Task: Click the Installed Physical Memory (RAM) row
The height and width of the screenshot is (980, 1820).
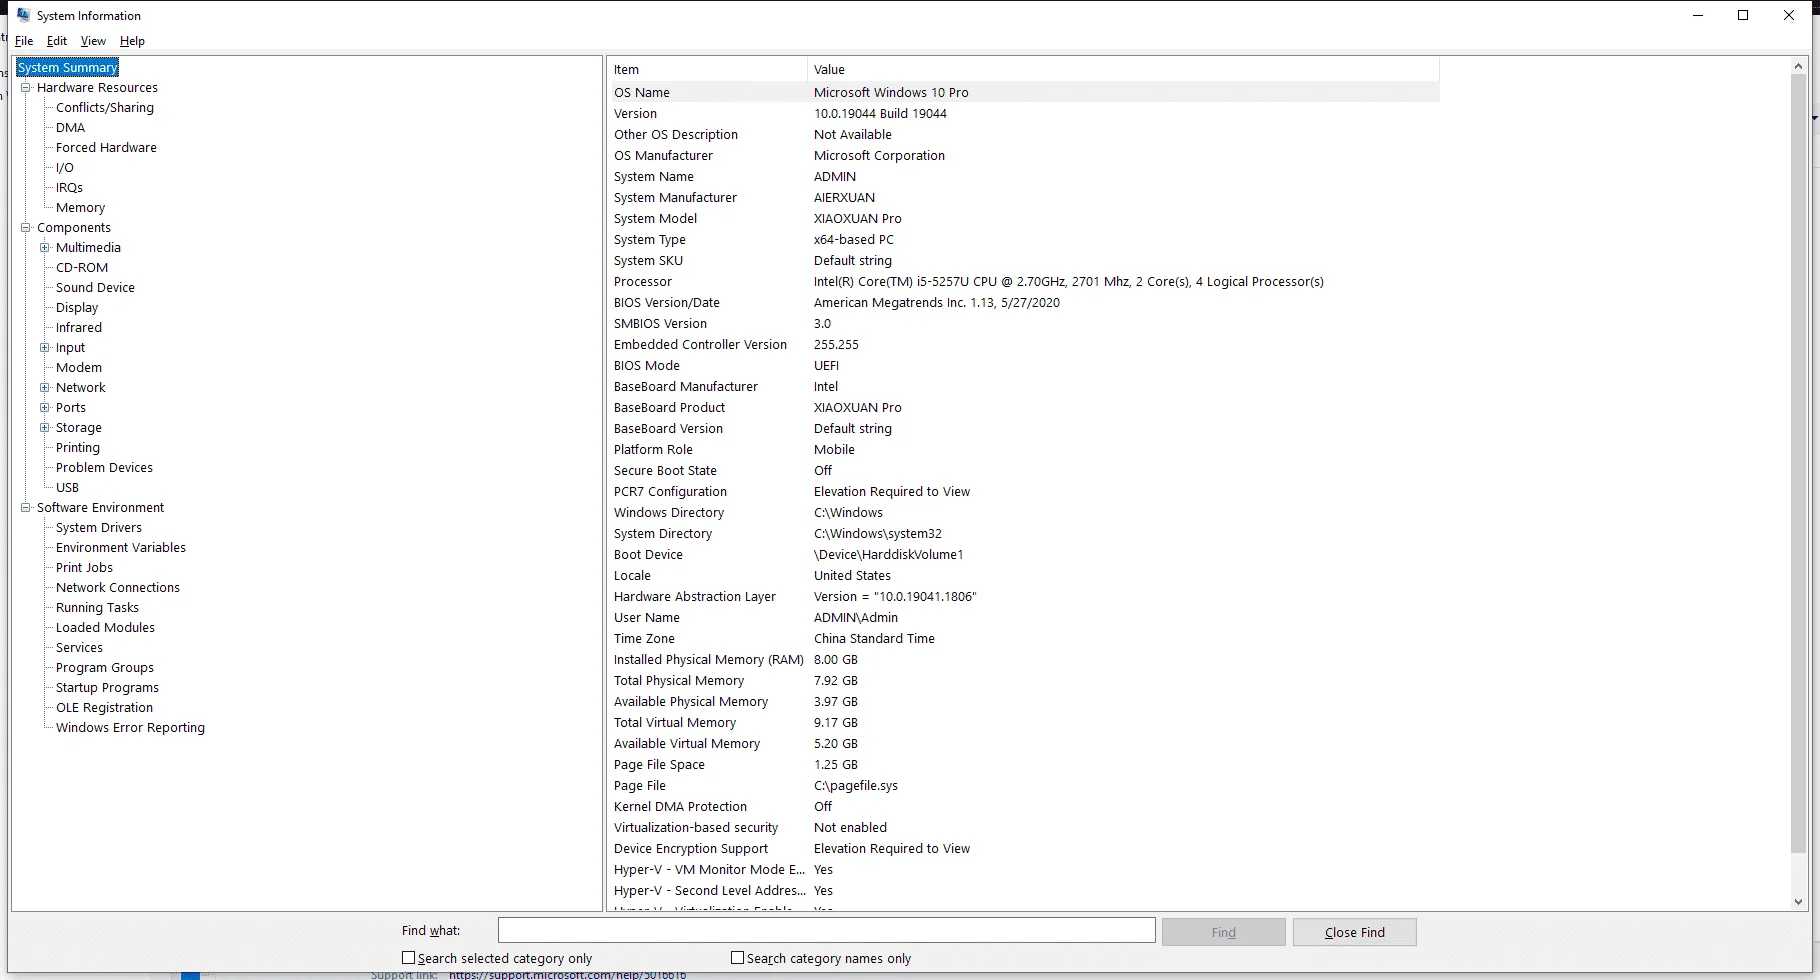Action: tap(1024, 660)
